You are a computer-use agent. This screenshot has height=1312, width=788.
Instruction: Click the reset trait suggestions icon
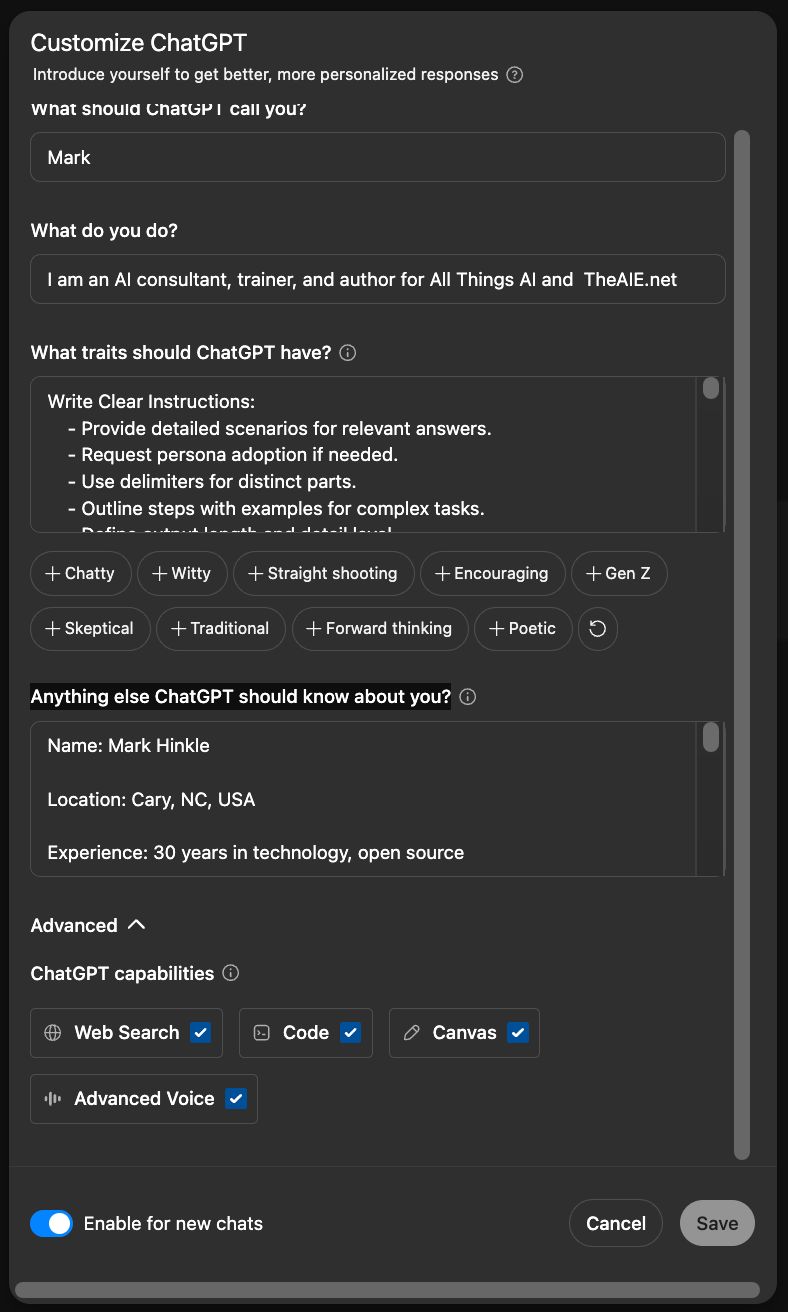pyautogui.click(x=598, y=629)
